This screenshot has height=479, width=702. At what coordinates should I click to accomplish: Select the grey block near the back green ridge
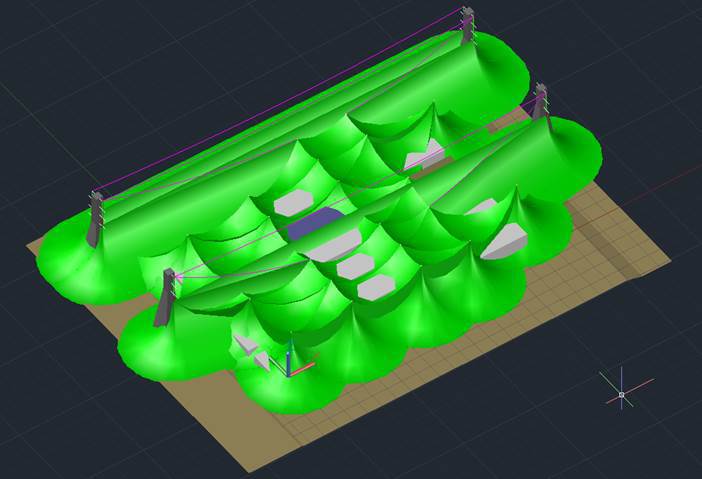click(x=423, y=155)
